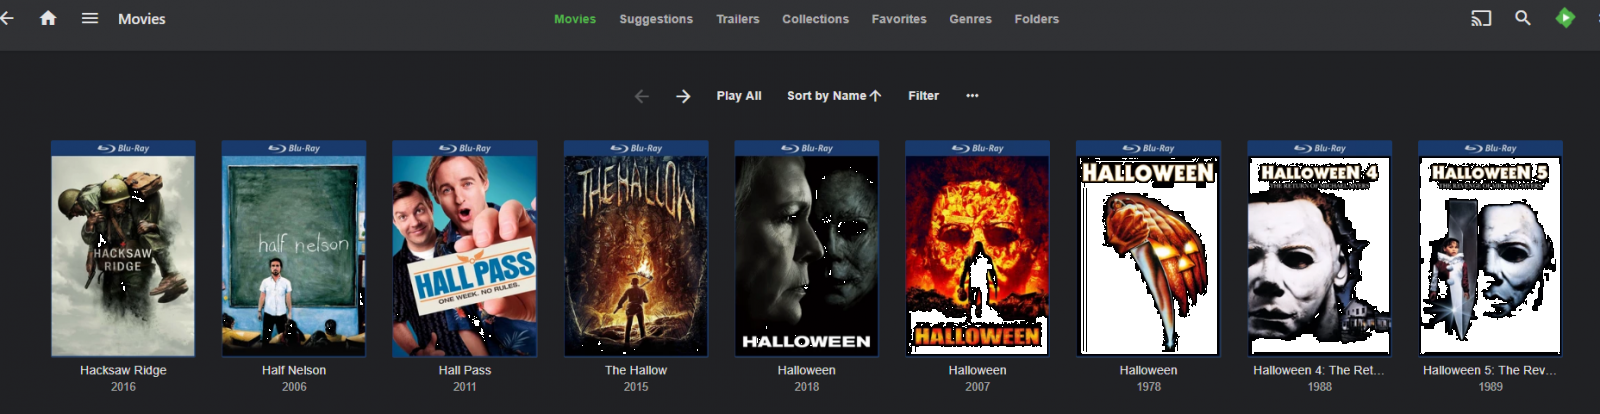
Task: Open the Trailers tab
Action: [738, 19]
